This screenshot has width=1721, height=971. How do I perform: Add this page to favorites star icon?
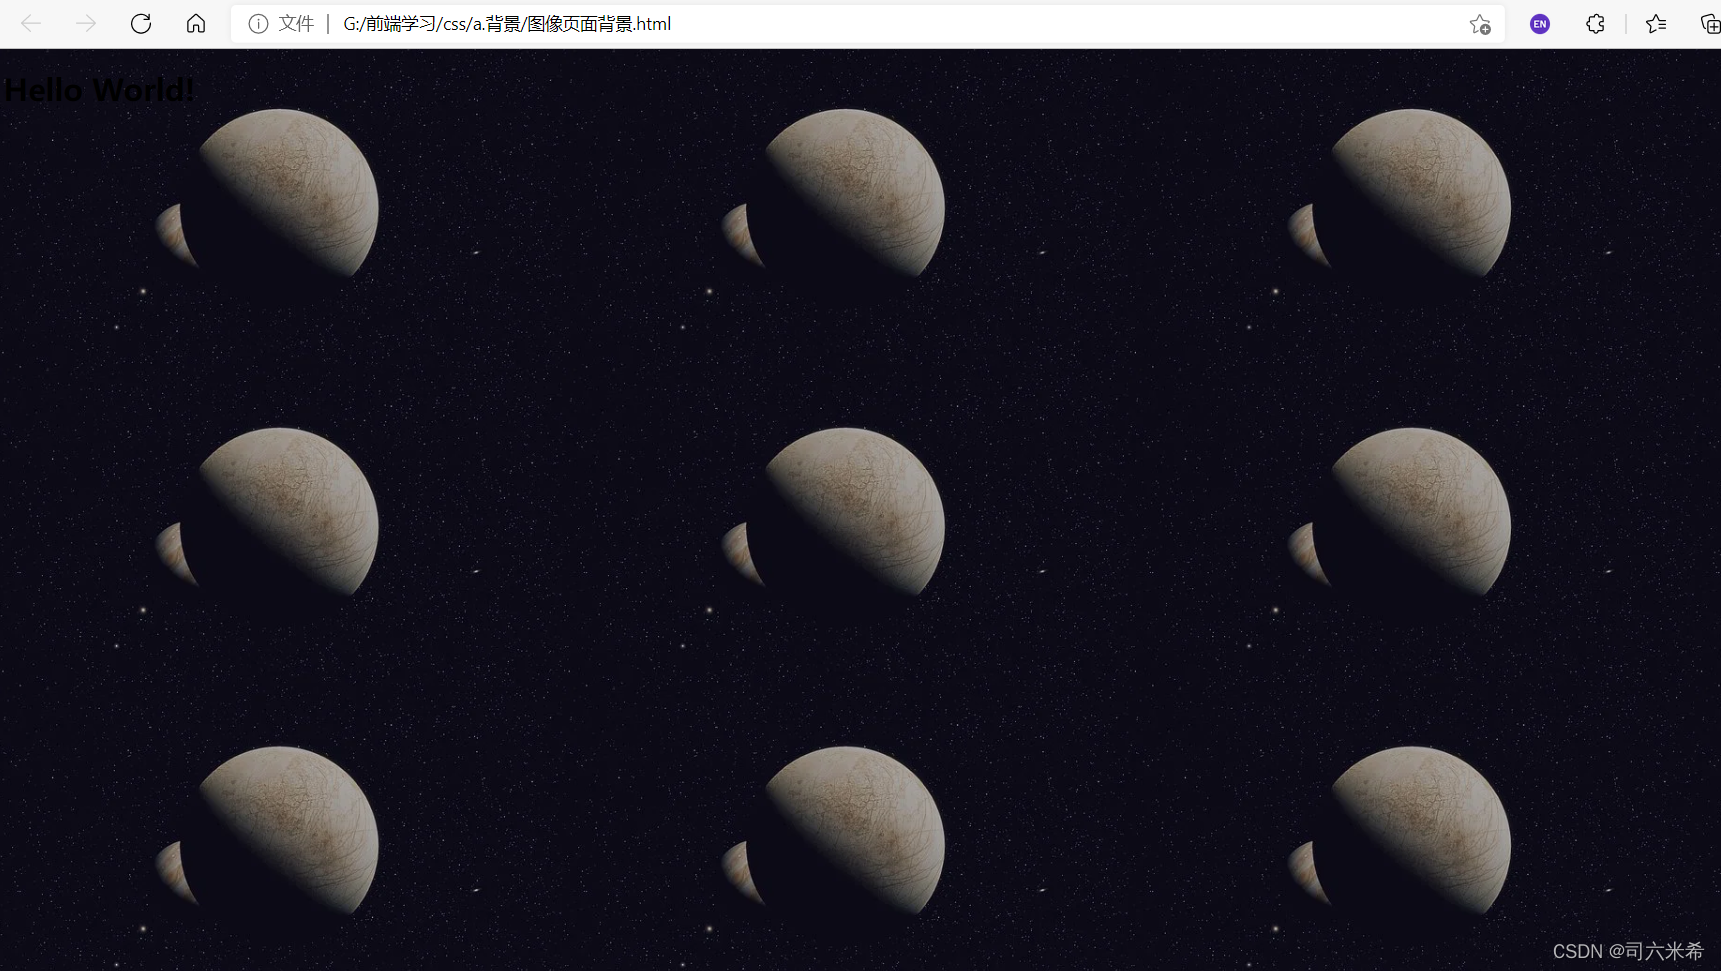pyautogui.click(x=1480, y=24)
